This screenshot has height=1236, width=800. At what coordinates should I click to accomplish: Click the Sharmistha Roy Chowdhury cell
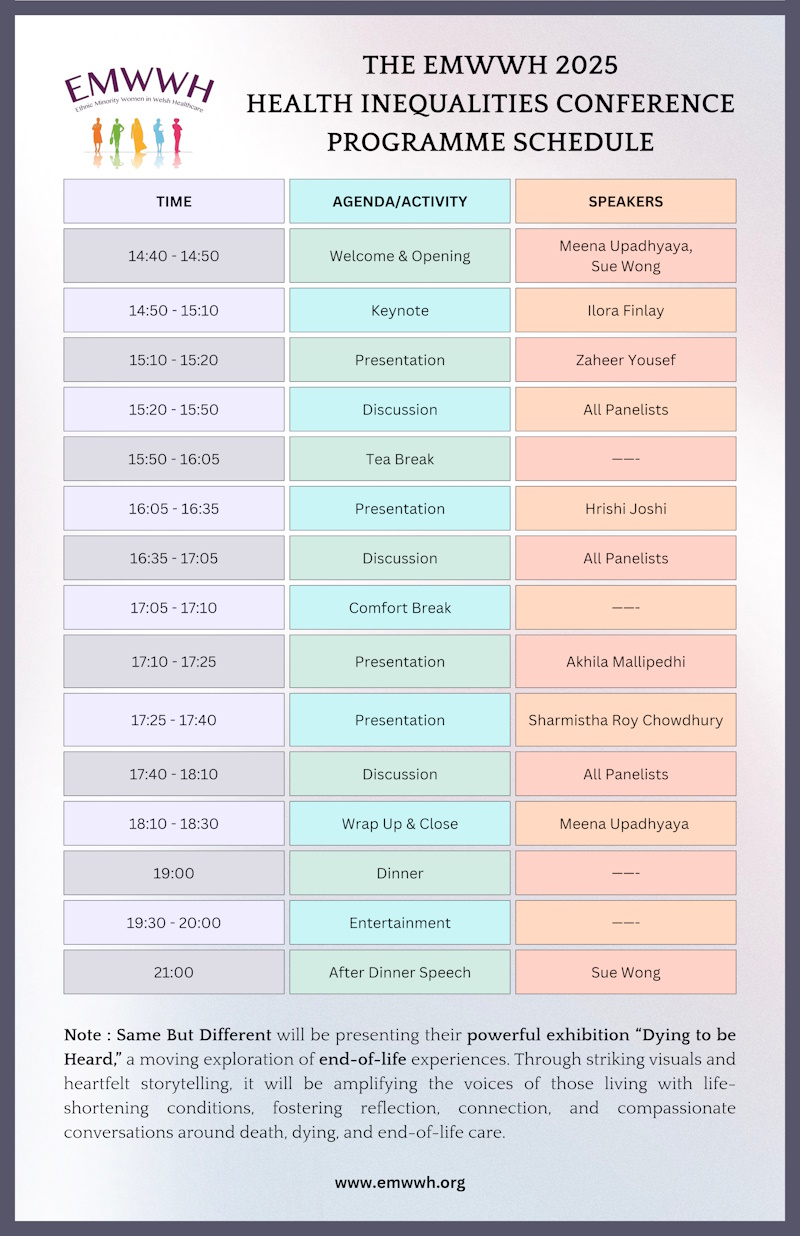(626, 720)
